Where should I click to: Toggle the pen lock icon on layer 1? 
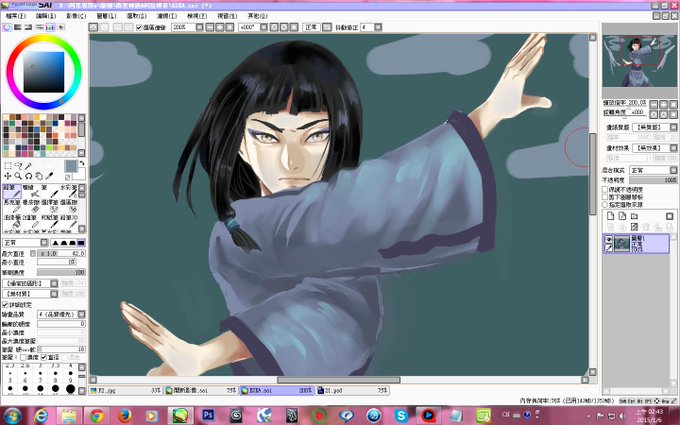(x=609, y=248)
